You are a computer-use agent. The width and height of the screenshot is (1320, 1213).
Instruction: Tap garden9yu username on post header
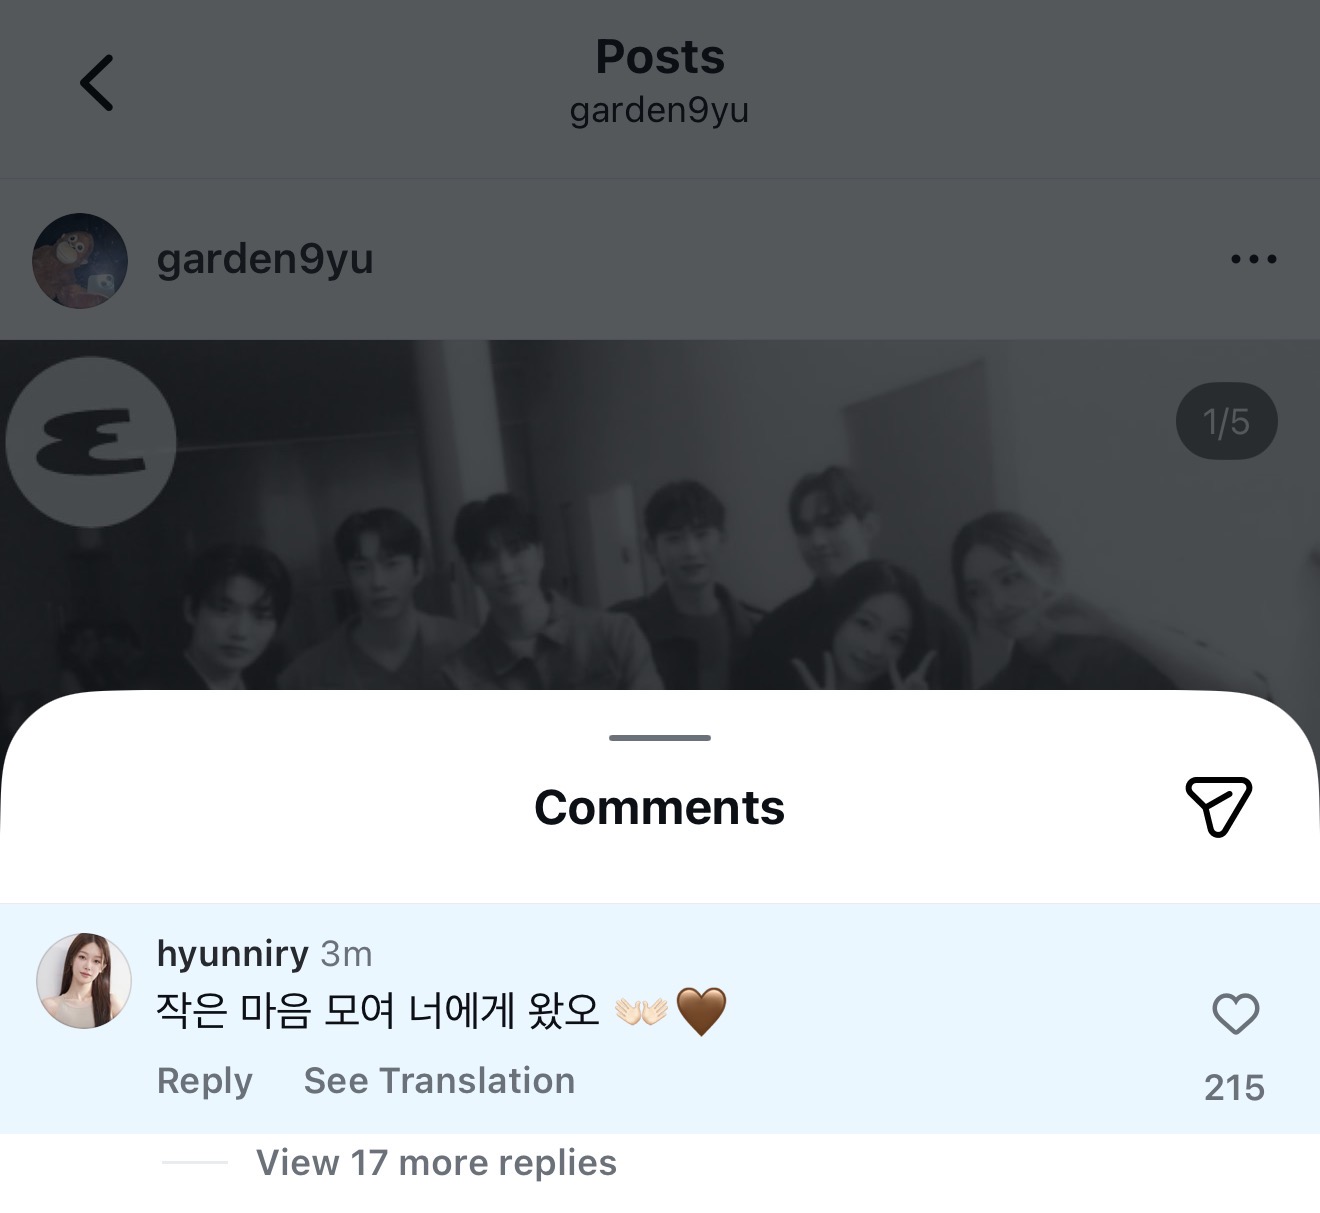265,260
